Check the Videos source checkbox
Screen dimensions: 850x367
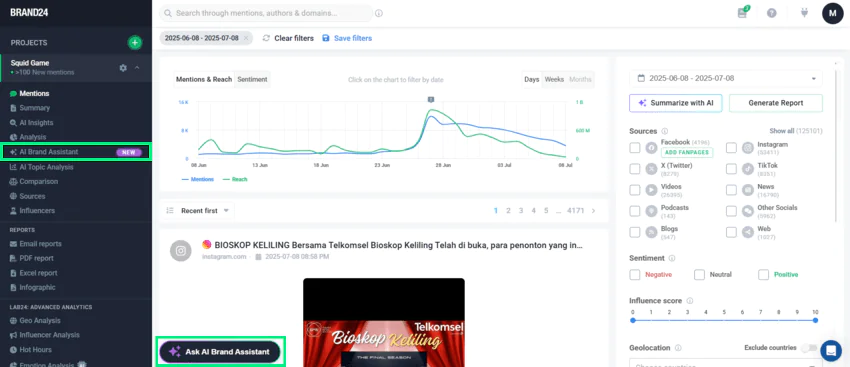coord(635,190)
